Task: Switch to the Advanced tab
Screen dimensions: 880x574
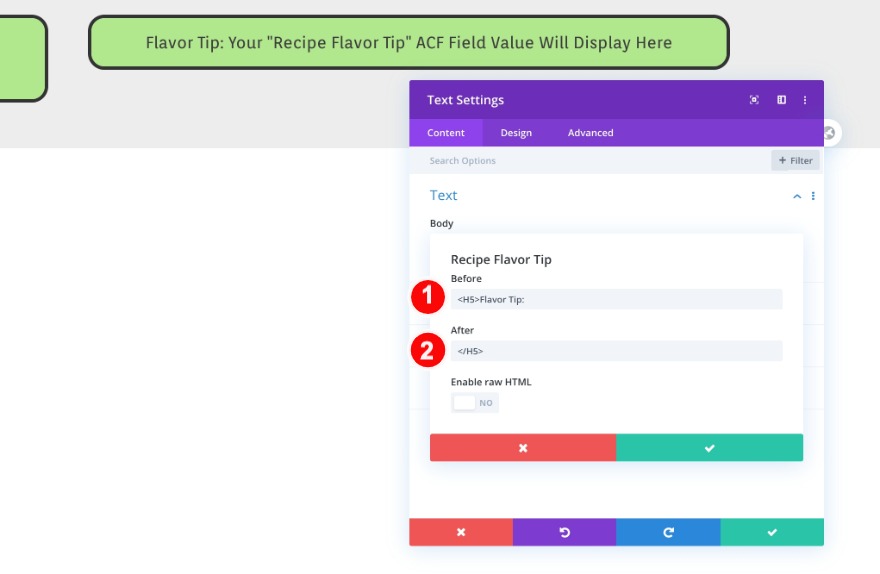Action: coord(590,133)
